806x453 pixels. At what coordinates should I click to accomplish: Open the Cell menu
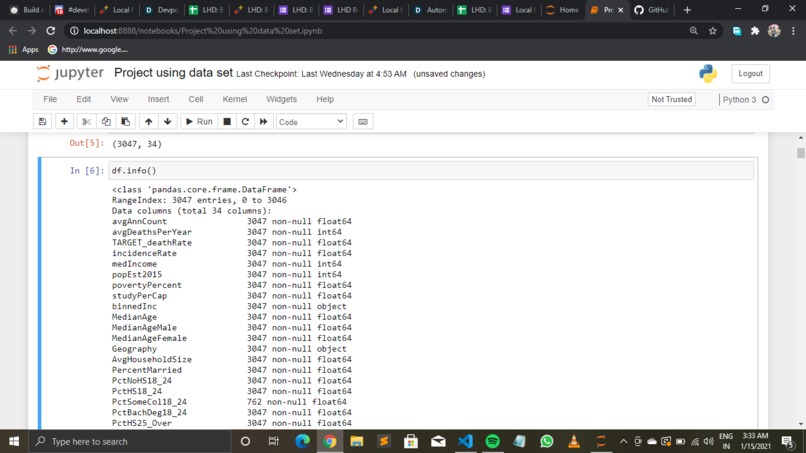point(196,99)
